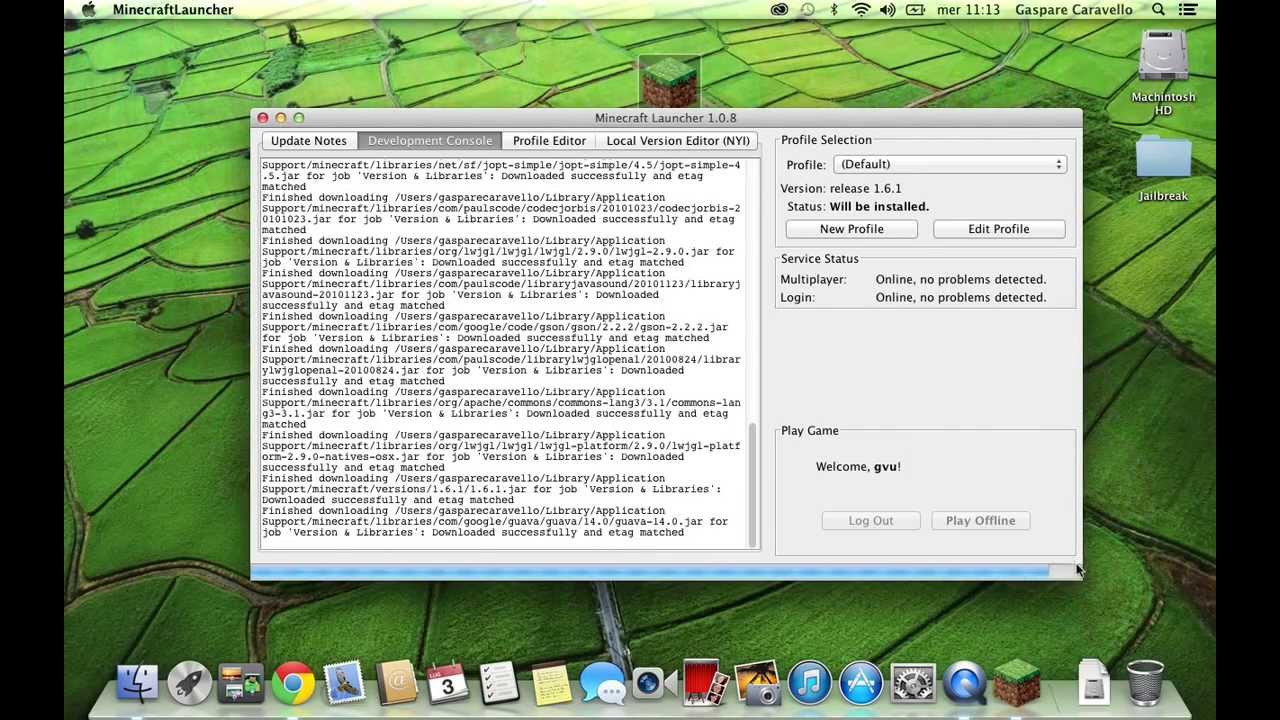Click battery charging status icon
Viewport: 1280px width, 720px height.
tap(915, 10)
